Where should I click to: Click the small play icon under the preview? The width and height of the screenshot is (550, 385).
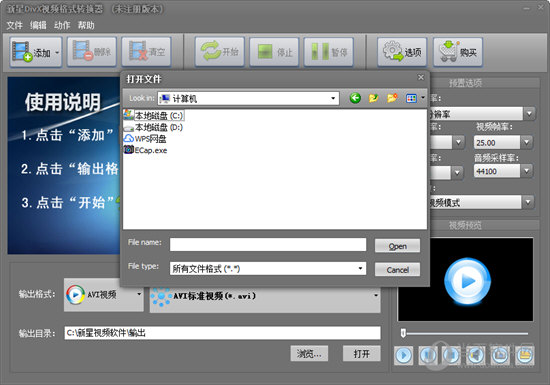(403, 356)
